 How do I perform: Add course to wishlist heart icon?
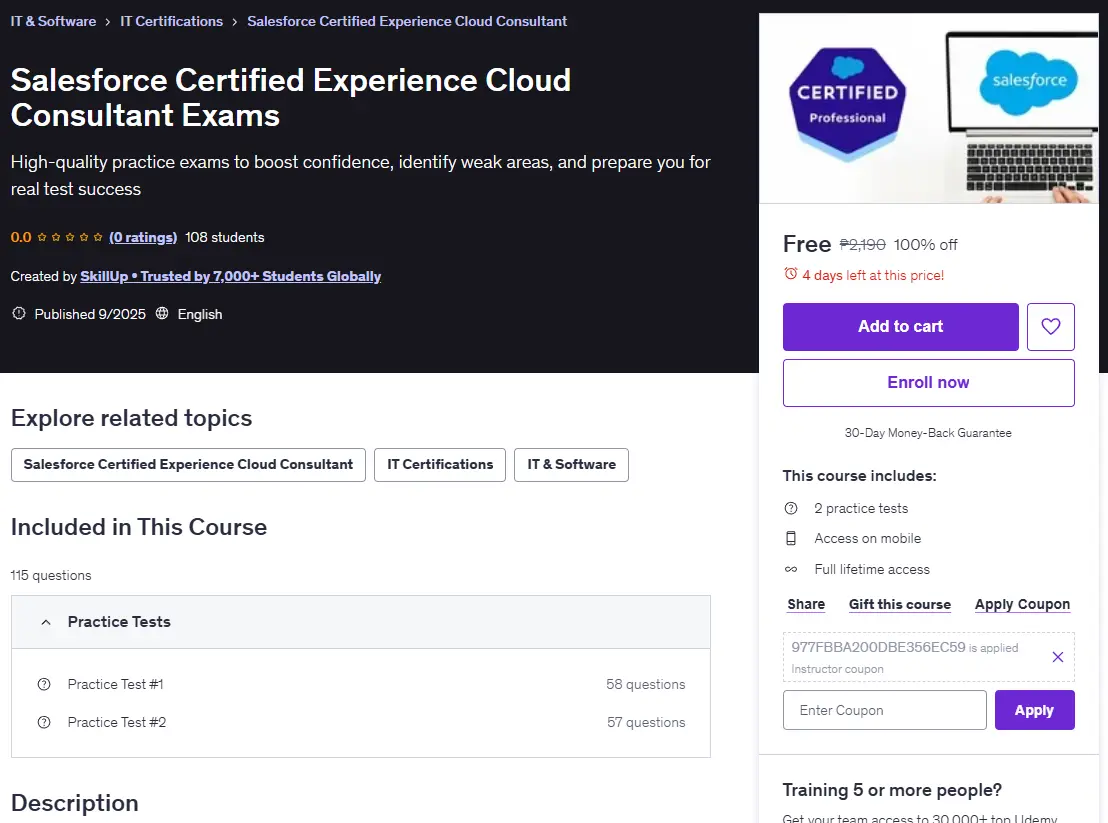pos(1050,326)
